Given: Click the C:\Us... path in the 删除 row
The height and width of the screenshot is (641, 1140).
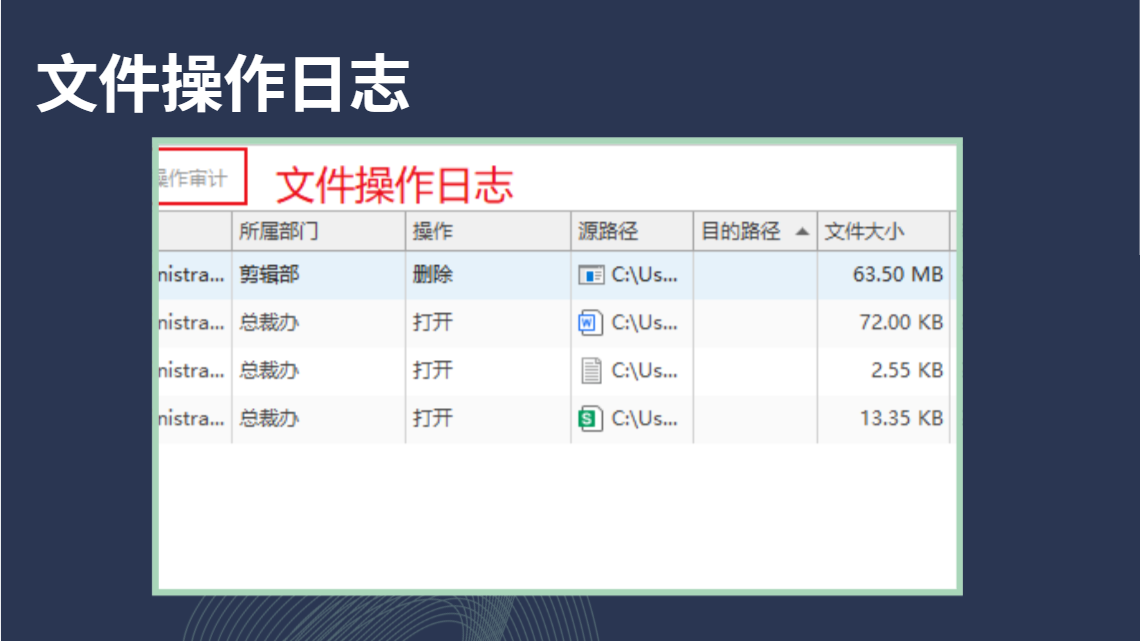Looking at the screenshot, I should 644,275.
